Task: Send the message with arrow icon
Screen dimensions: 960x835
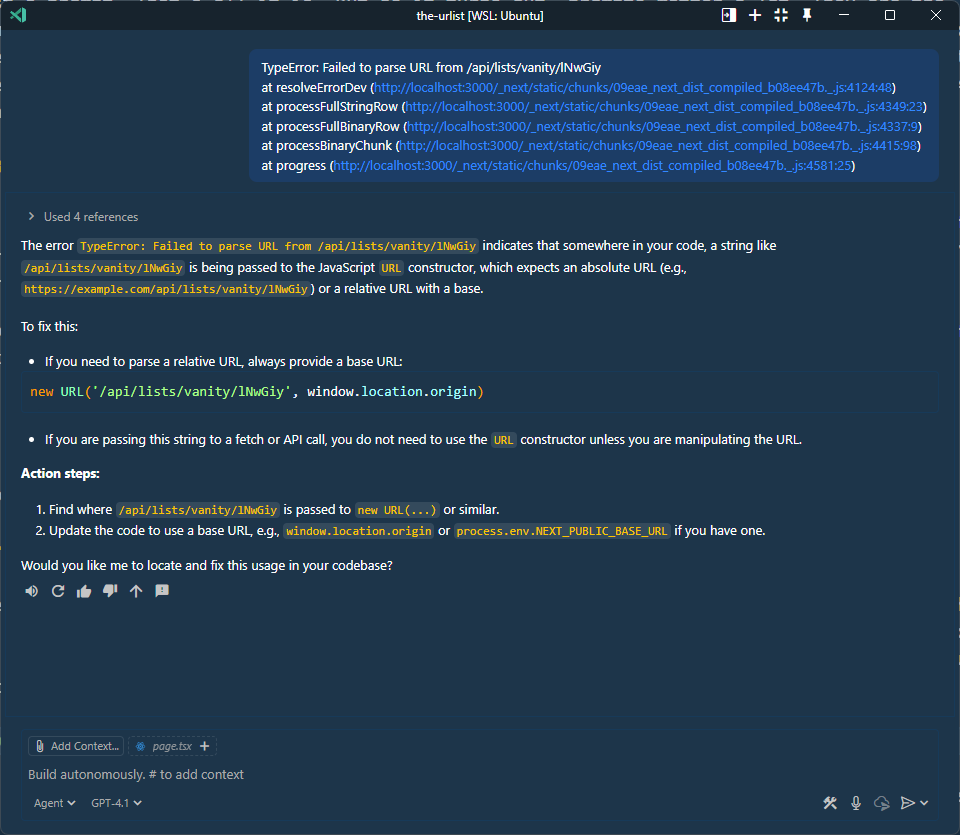Action: click(x=907, y=803)
